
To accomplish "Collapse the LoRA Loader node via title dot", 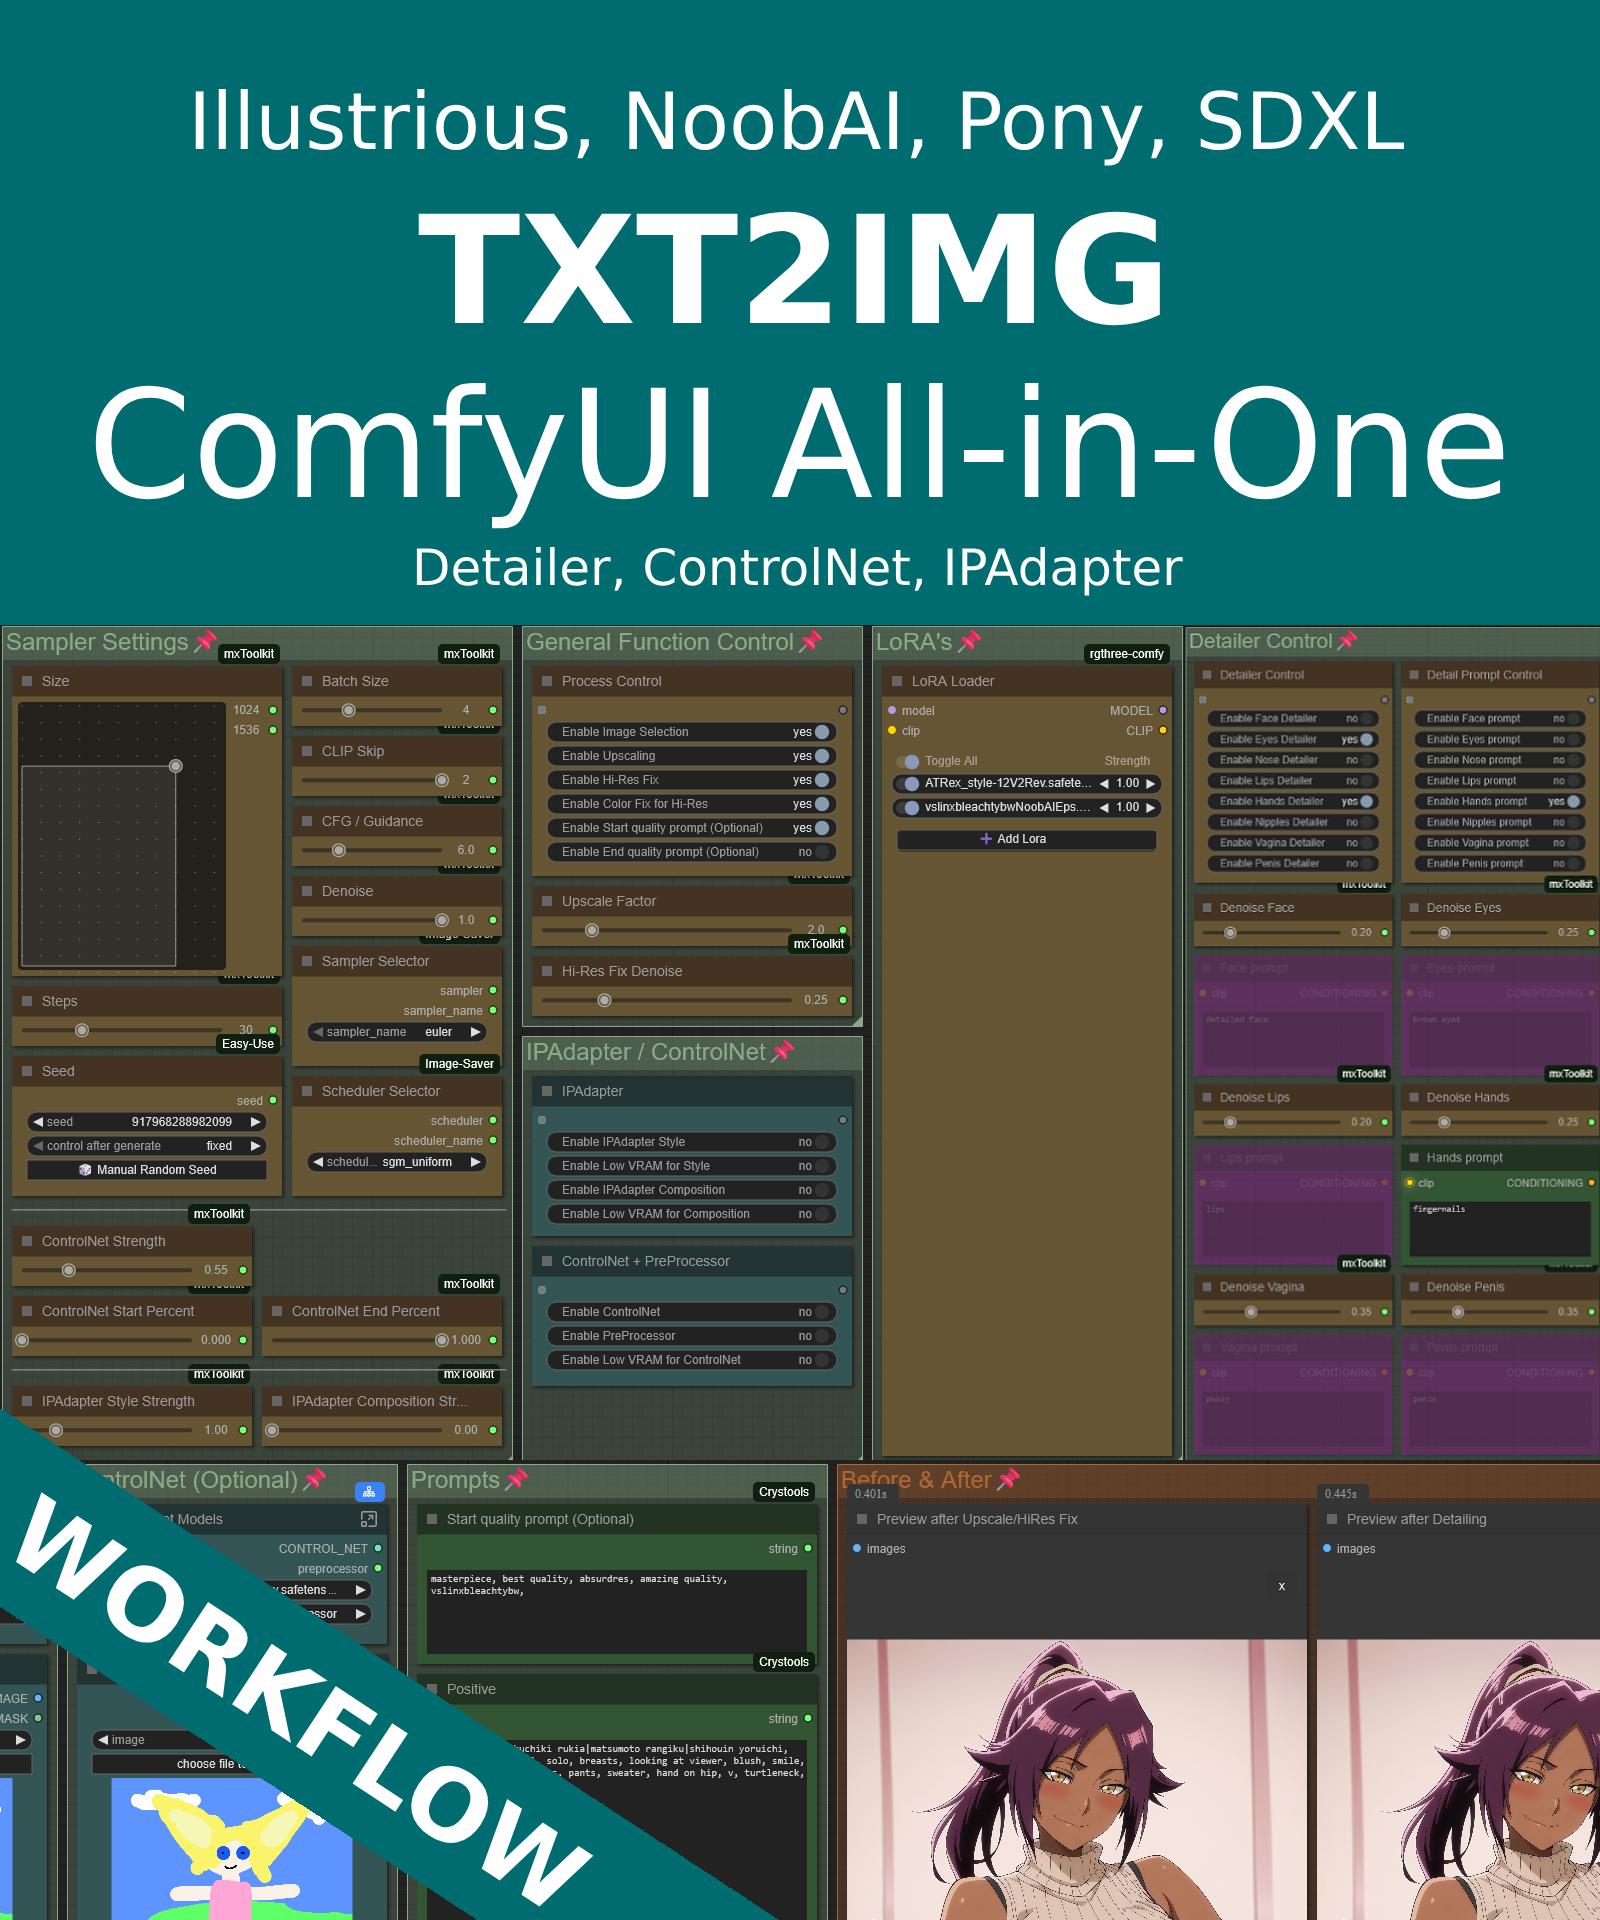I will coord(897,681).
